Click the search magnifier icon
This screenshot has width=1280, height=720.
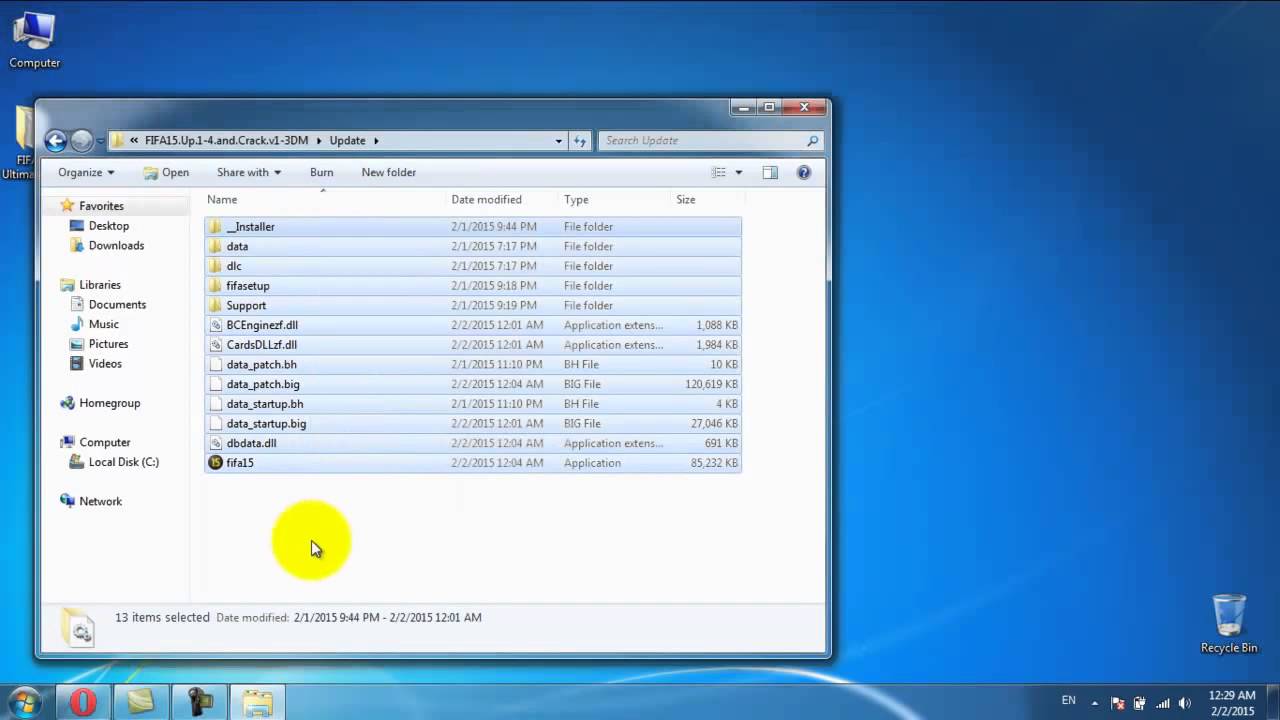tap(812, 141)
